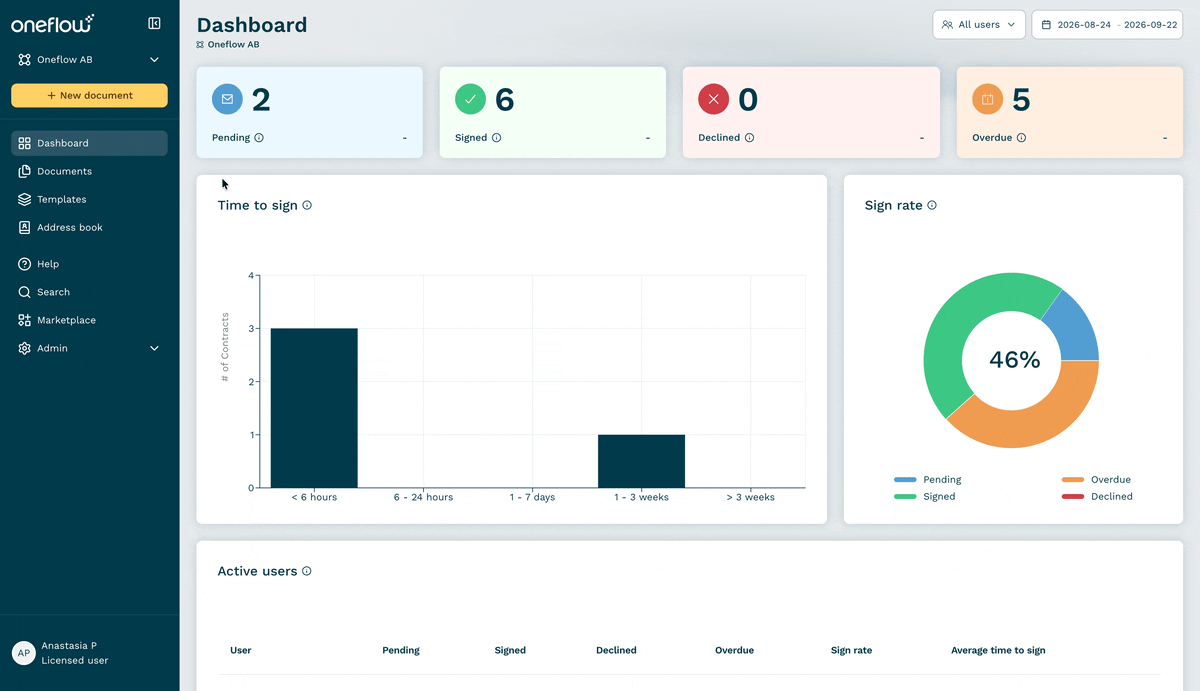This screenshot has width=1200, height=691.
Task: Click the Licensed user label
Action: pos(75,661)
